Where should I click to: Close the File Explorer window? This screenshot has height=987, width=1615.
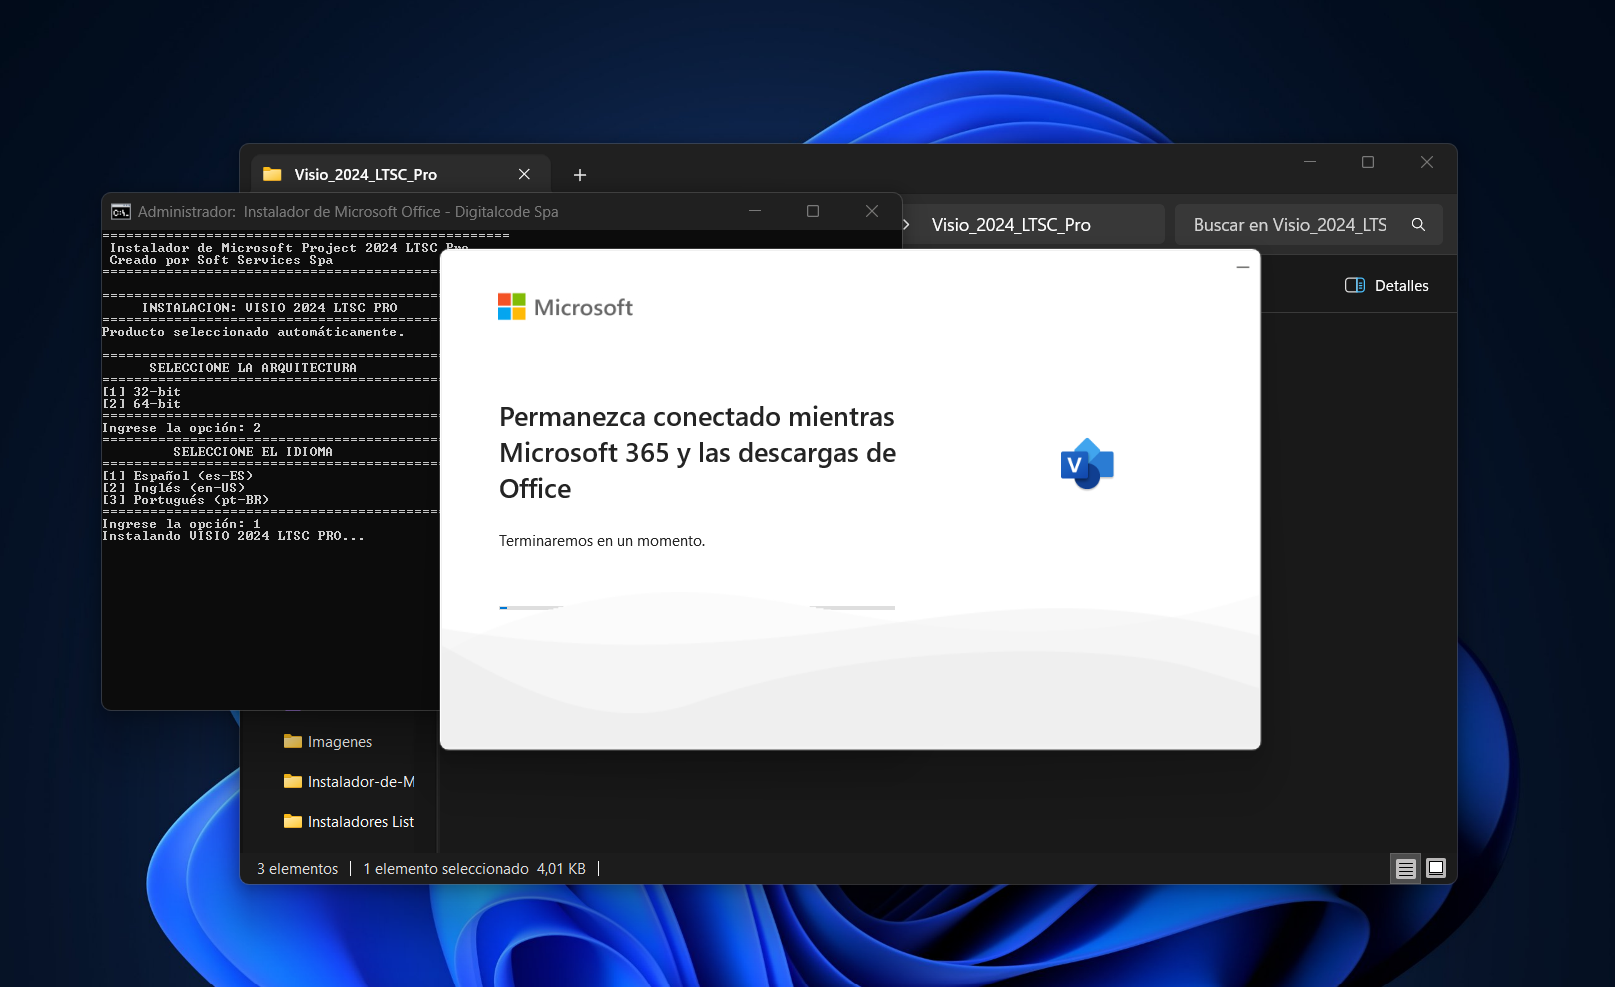click(1427, 162)
